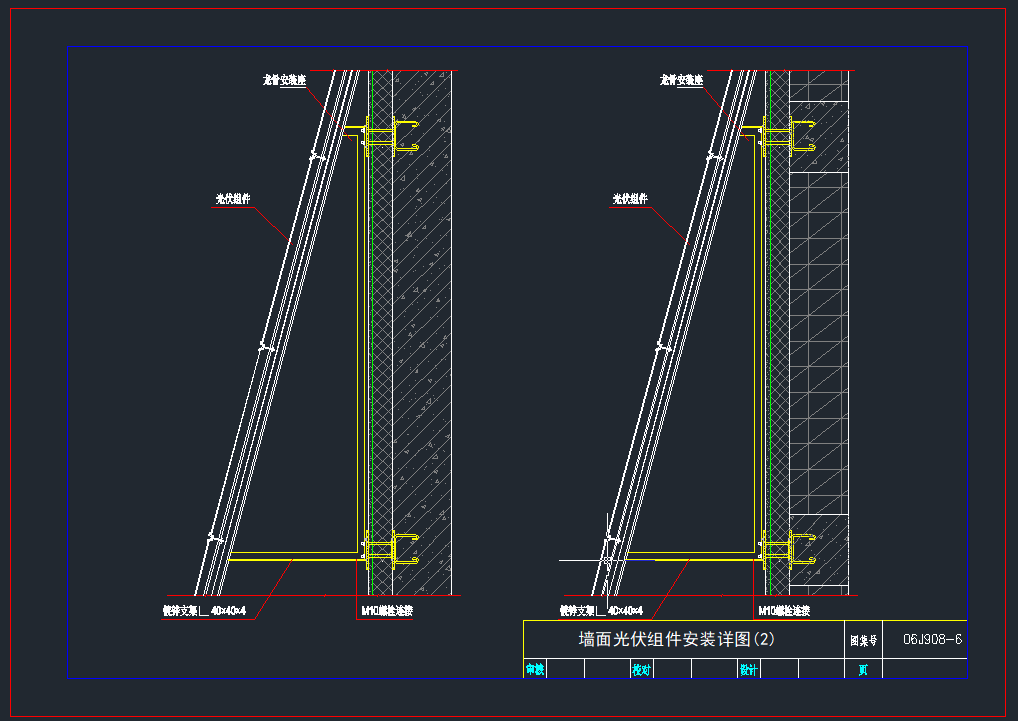Click the title text 墙面光伏组件安装详图(2)
This screenshot has width=1018, height=721.
click(x=677, y=639)
